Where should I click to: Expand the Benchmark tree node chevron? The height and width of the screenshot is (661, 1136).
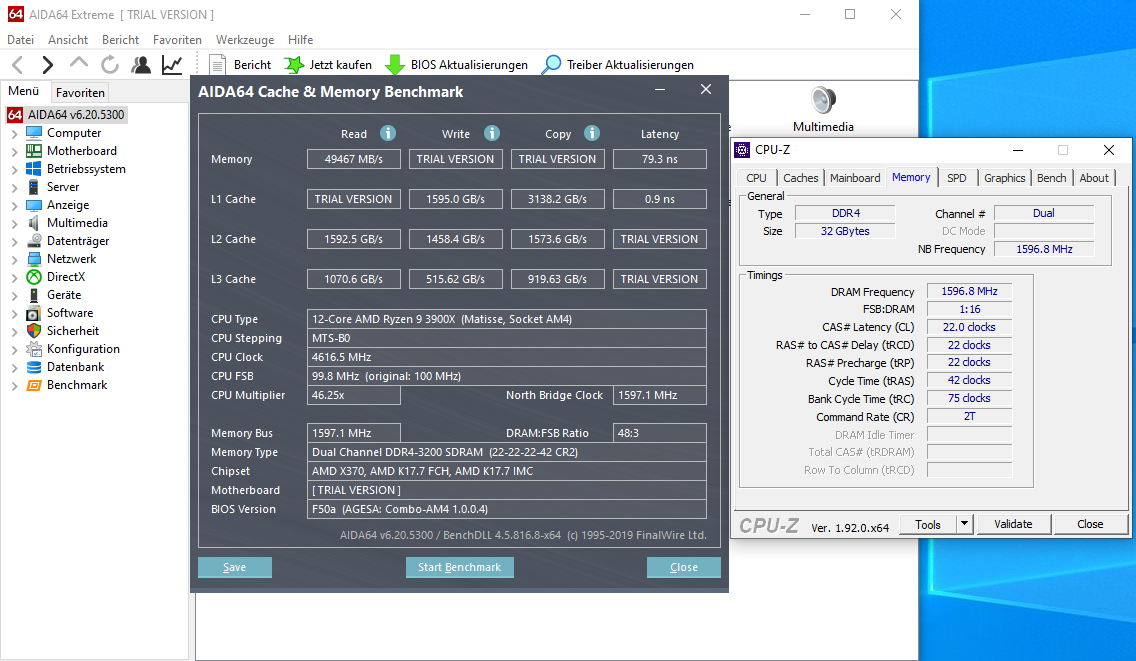pyautogui.click(x=14, y=386)
